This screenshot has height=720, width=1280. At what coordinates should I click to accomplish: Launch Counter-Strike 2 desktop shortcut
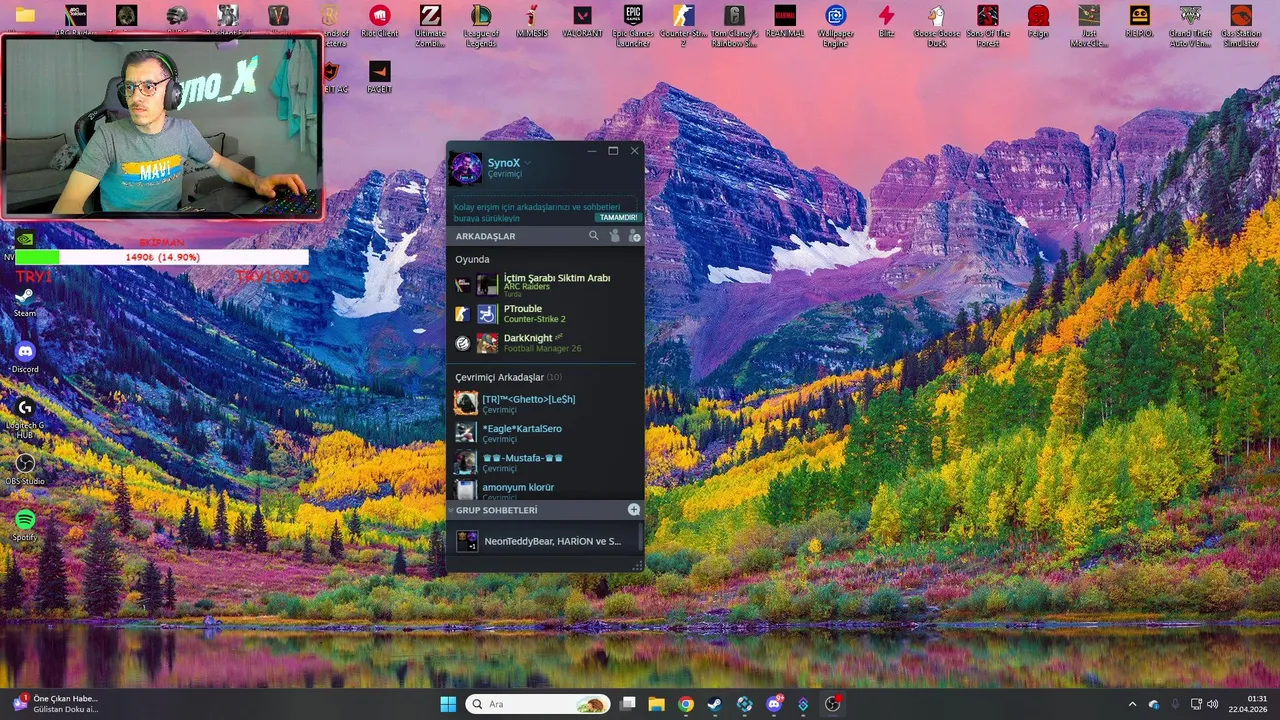pos(683,25)
